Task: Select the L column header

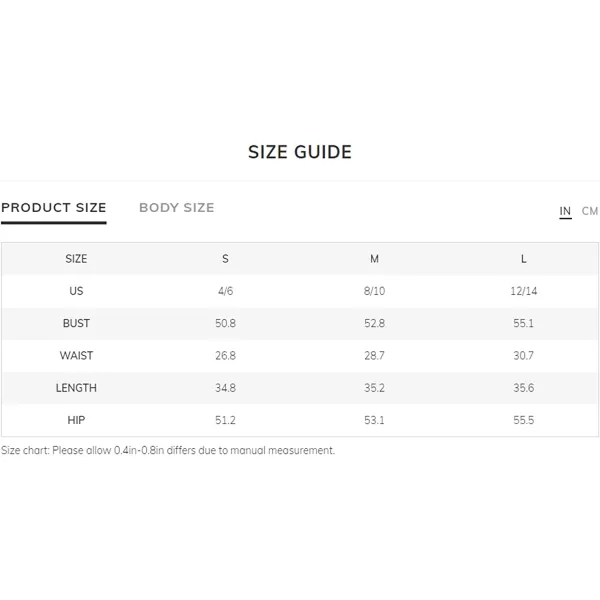Action: click(x=523, y=259)
